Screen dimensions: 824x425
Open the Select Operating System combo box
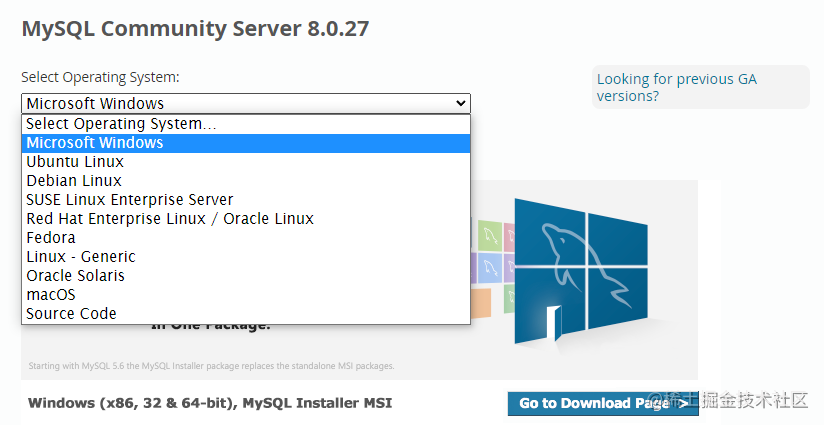tap(246, 103)
